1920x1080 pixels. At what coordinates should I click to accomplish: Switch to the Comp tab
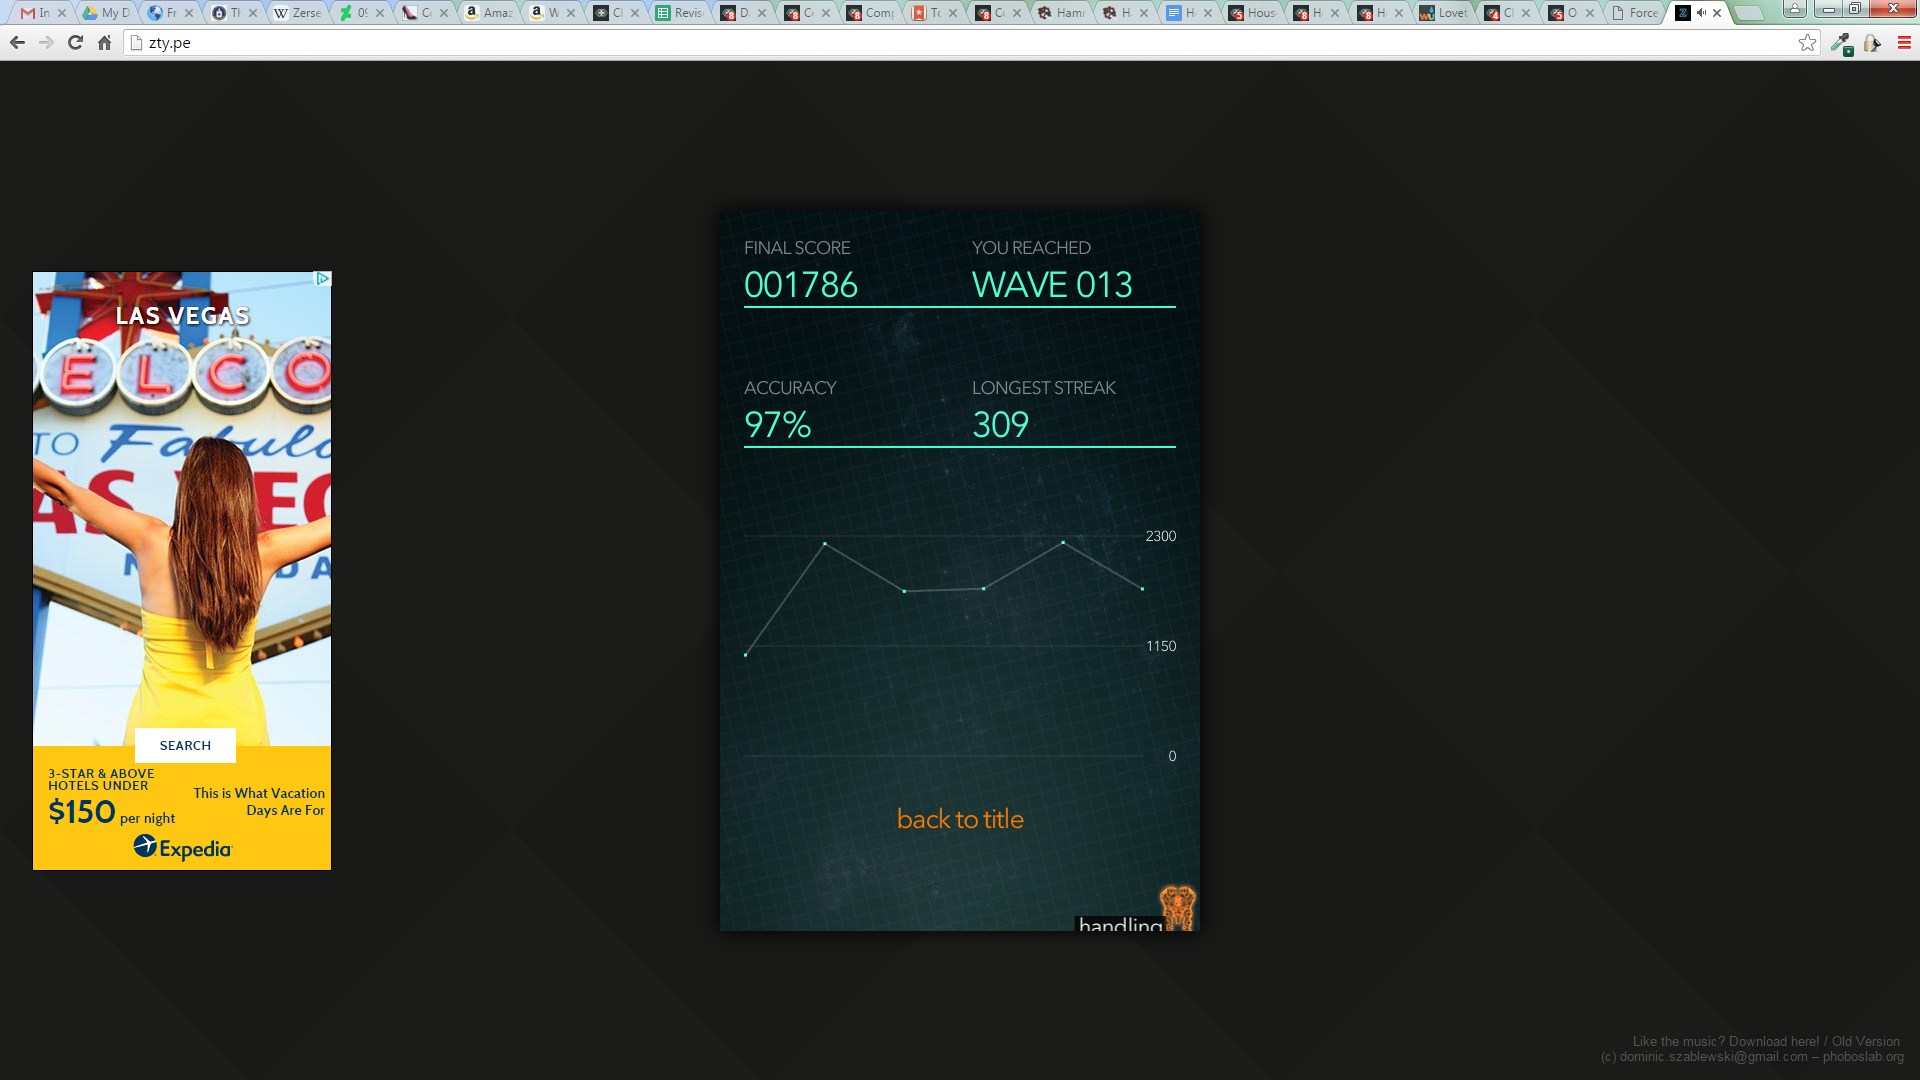(x=871, y=13)
